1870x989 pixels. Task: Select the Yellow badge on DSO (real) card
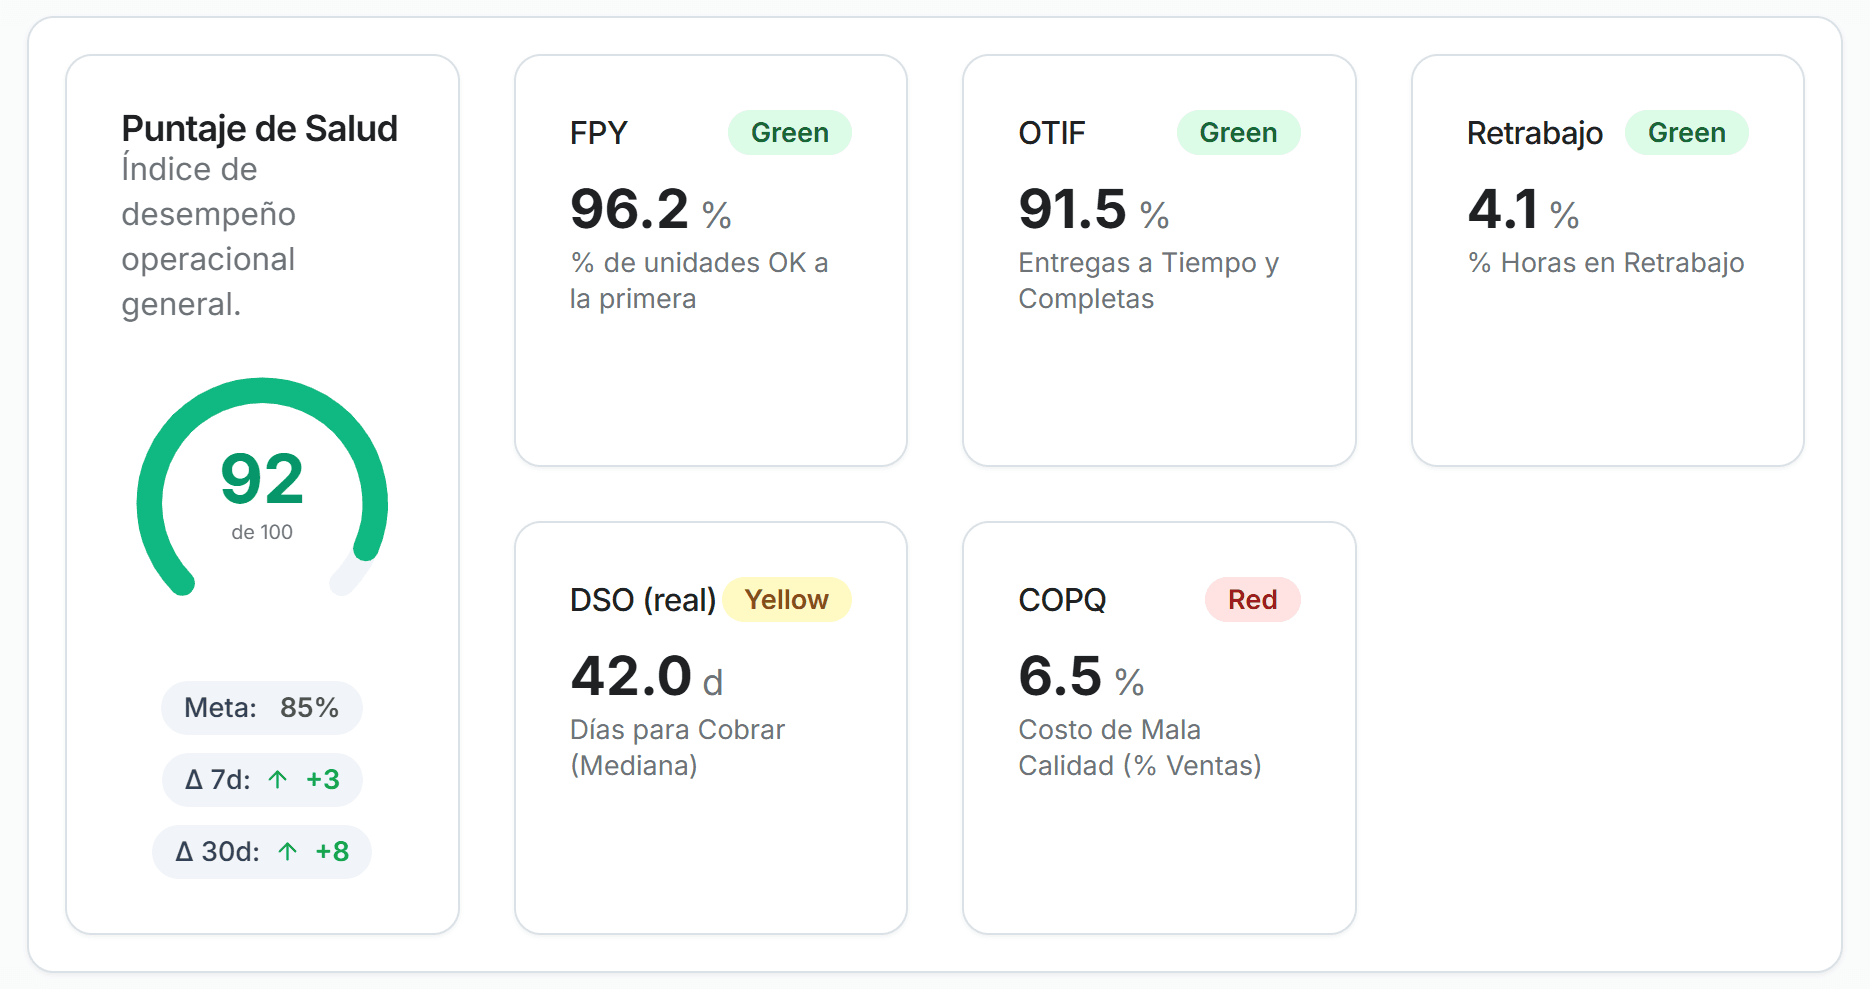point(786,600)
